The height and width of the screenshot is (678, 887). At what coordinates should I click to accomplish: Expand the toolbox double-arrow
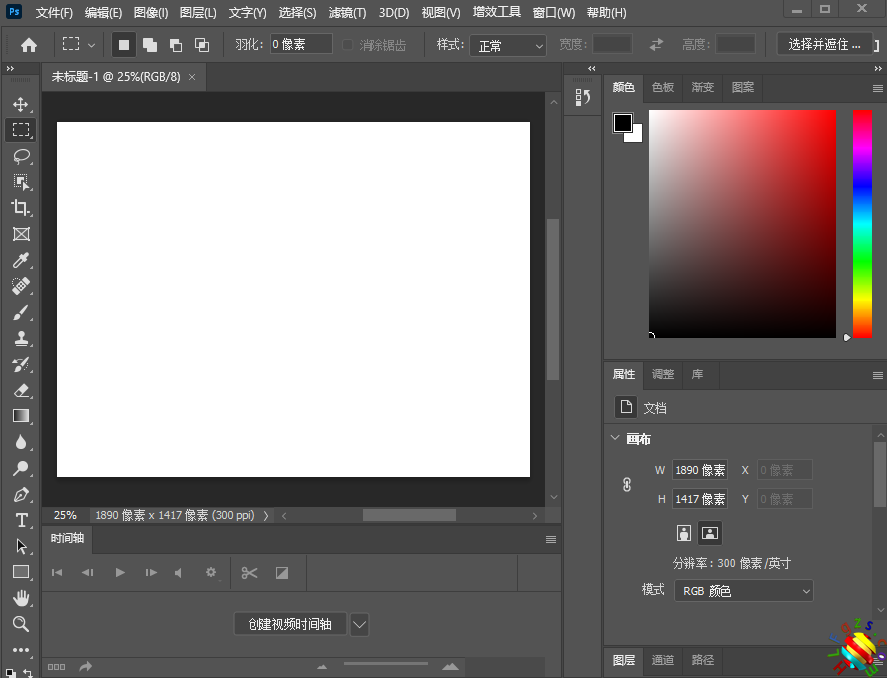10,68
